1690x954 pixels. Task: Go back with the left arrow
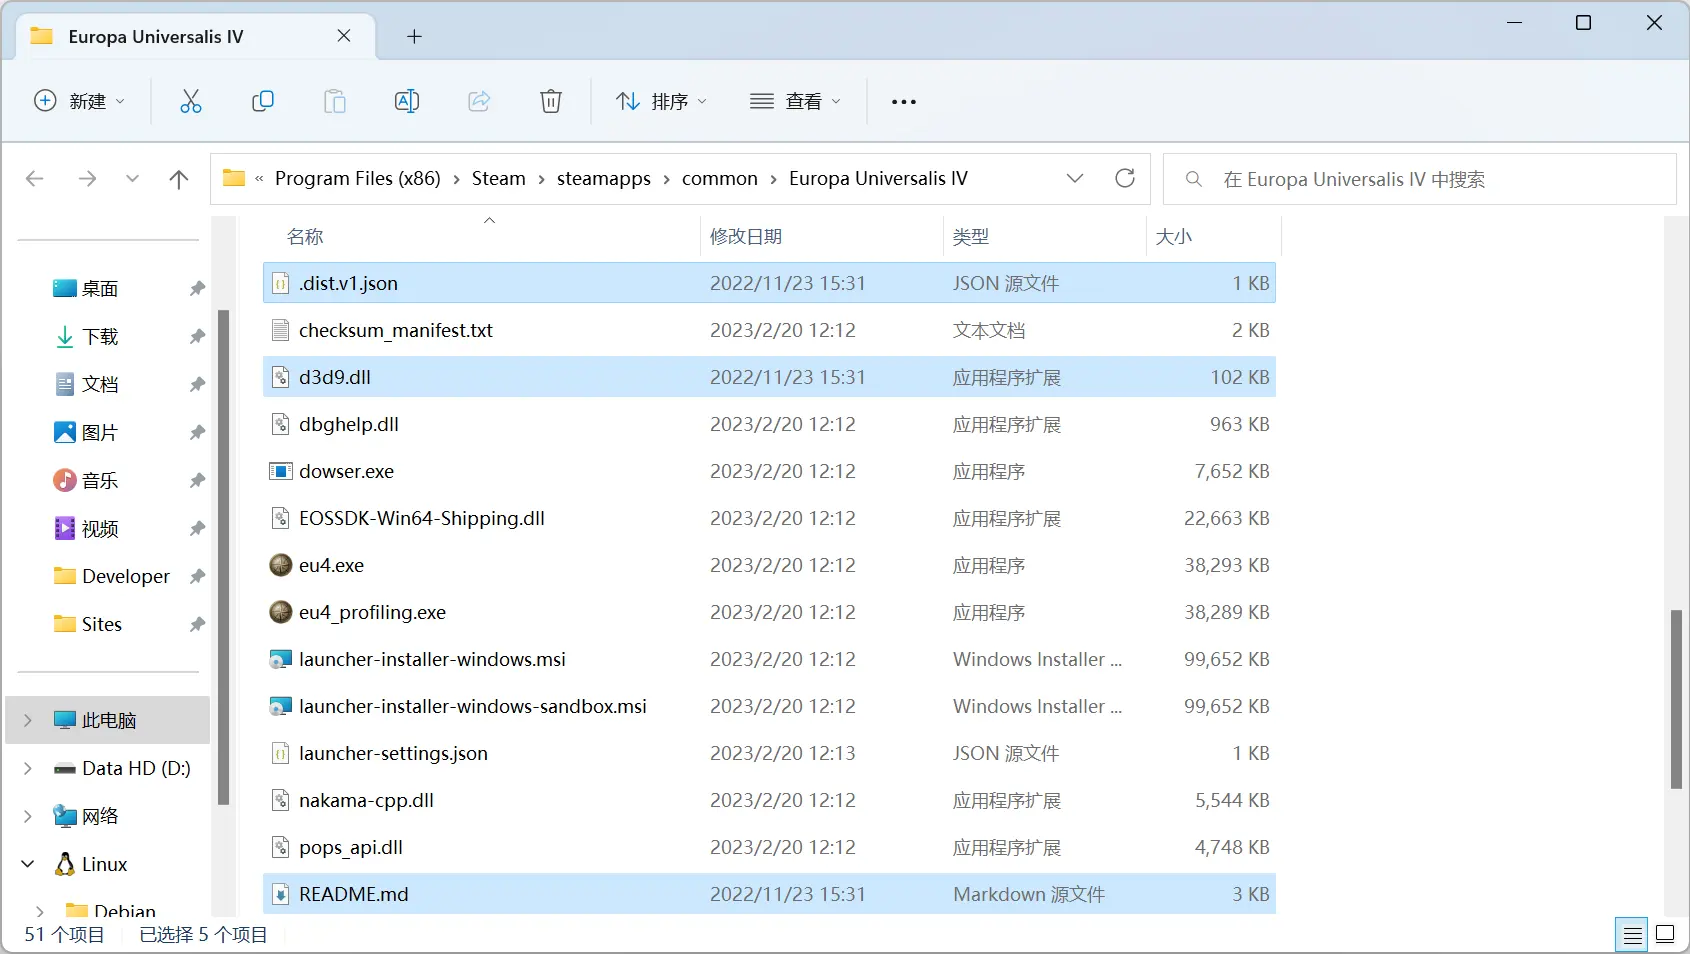pos(35,179)
